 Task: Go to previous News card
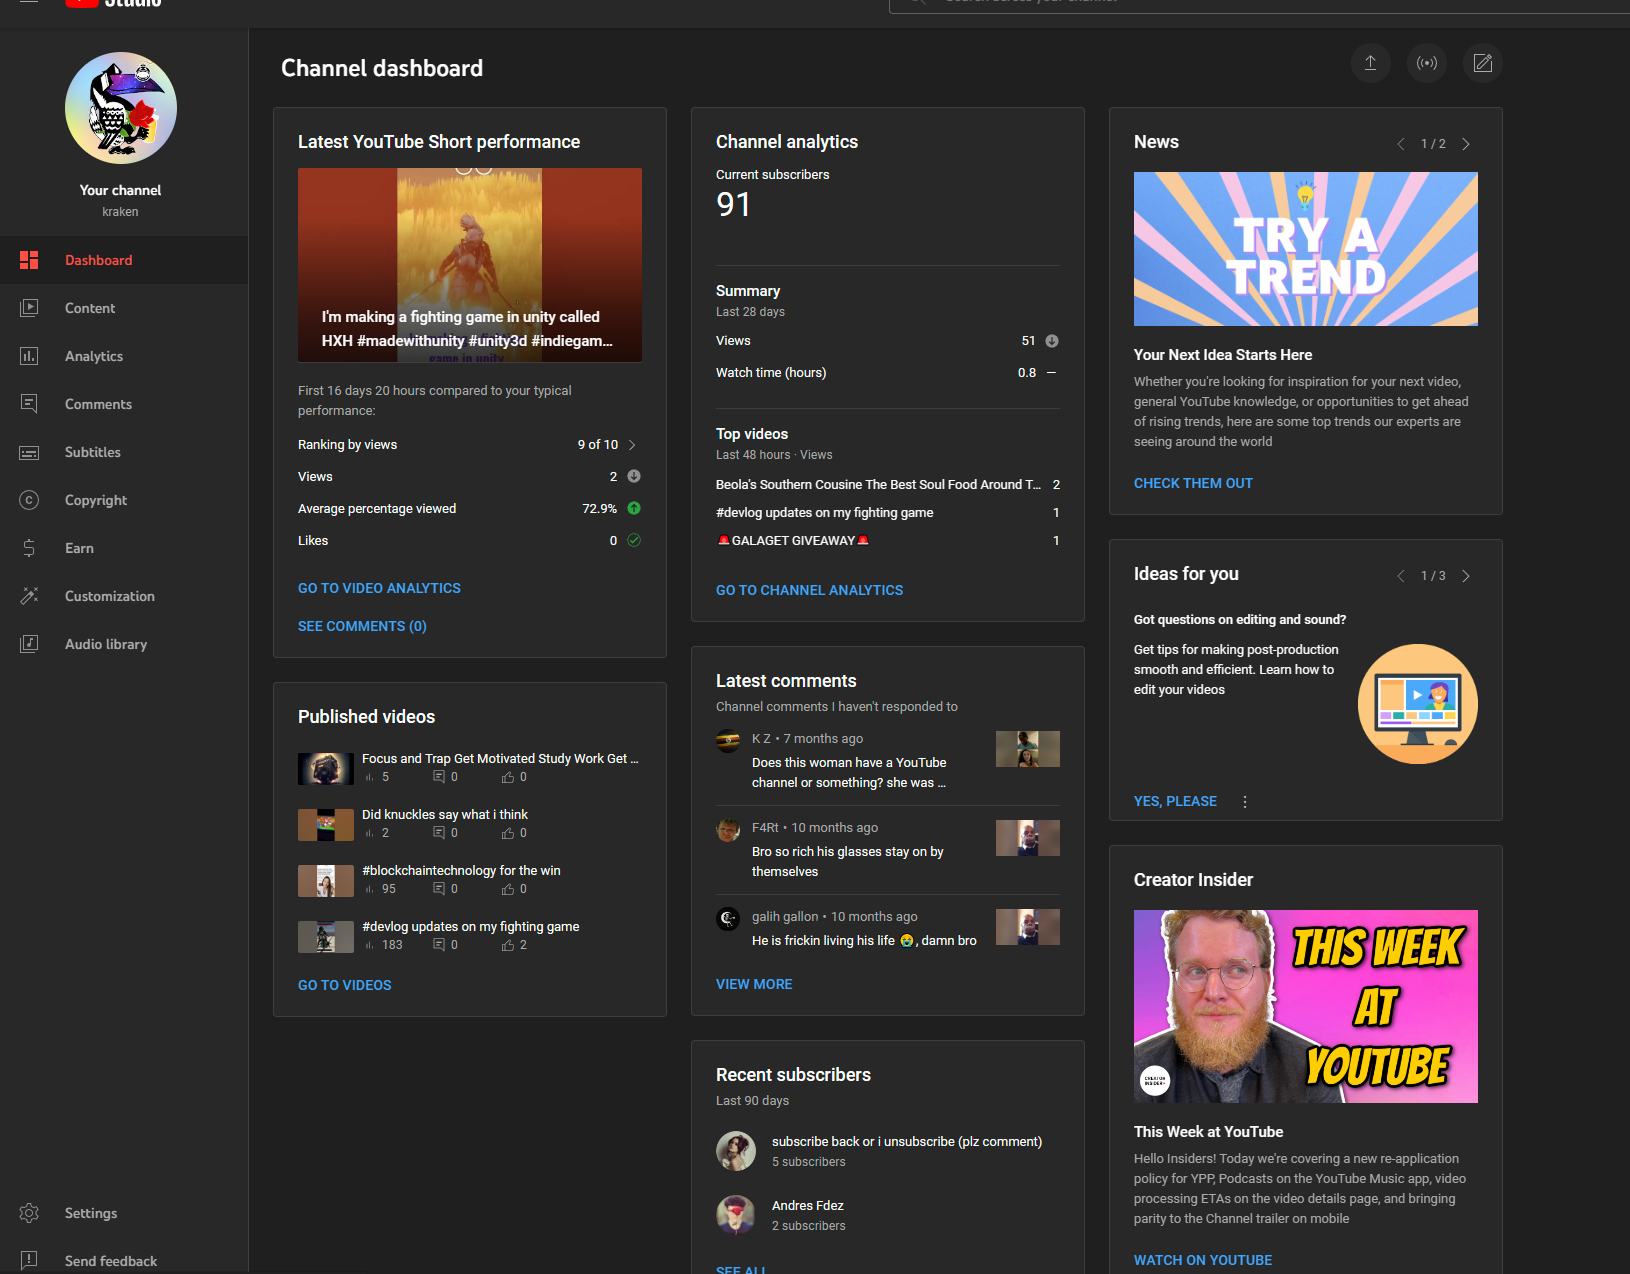(1401, 144)
